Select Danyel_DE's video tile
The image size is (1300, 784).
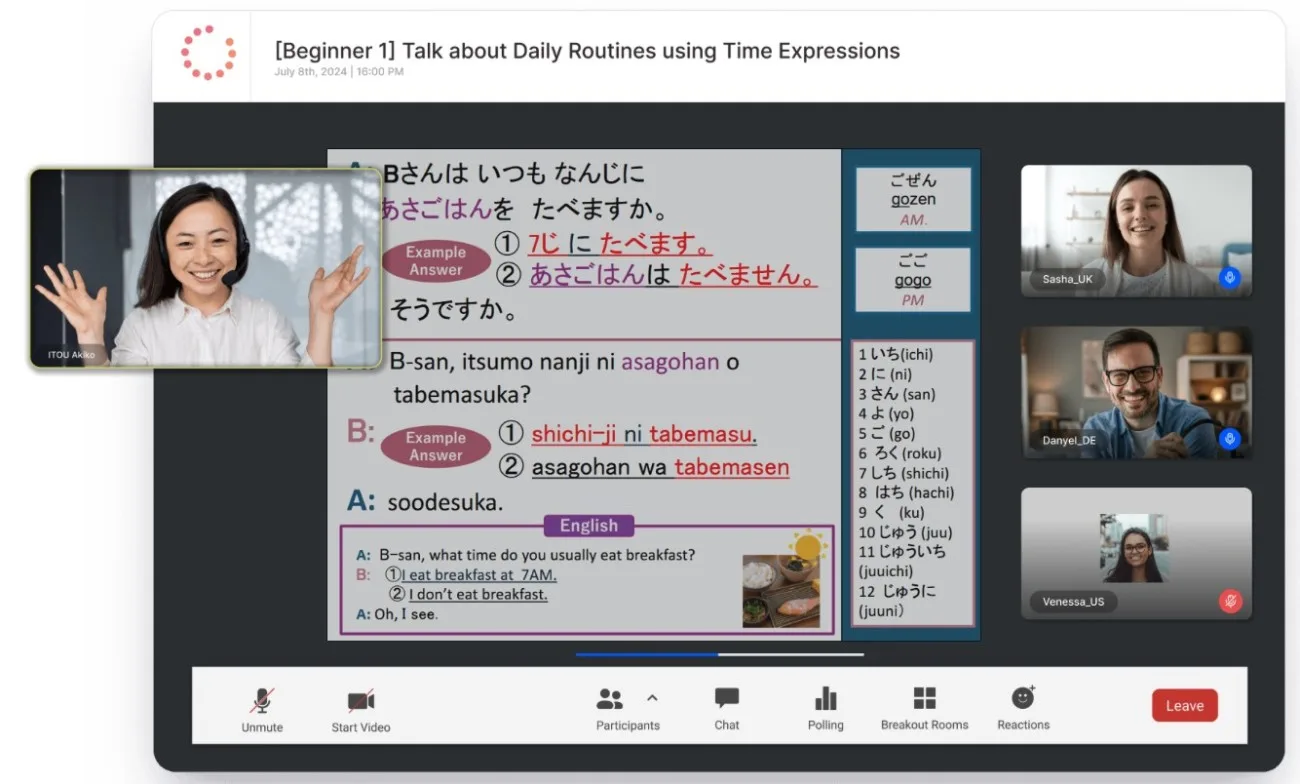tap(1135, 390)
